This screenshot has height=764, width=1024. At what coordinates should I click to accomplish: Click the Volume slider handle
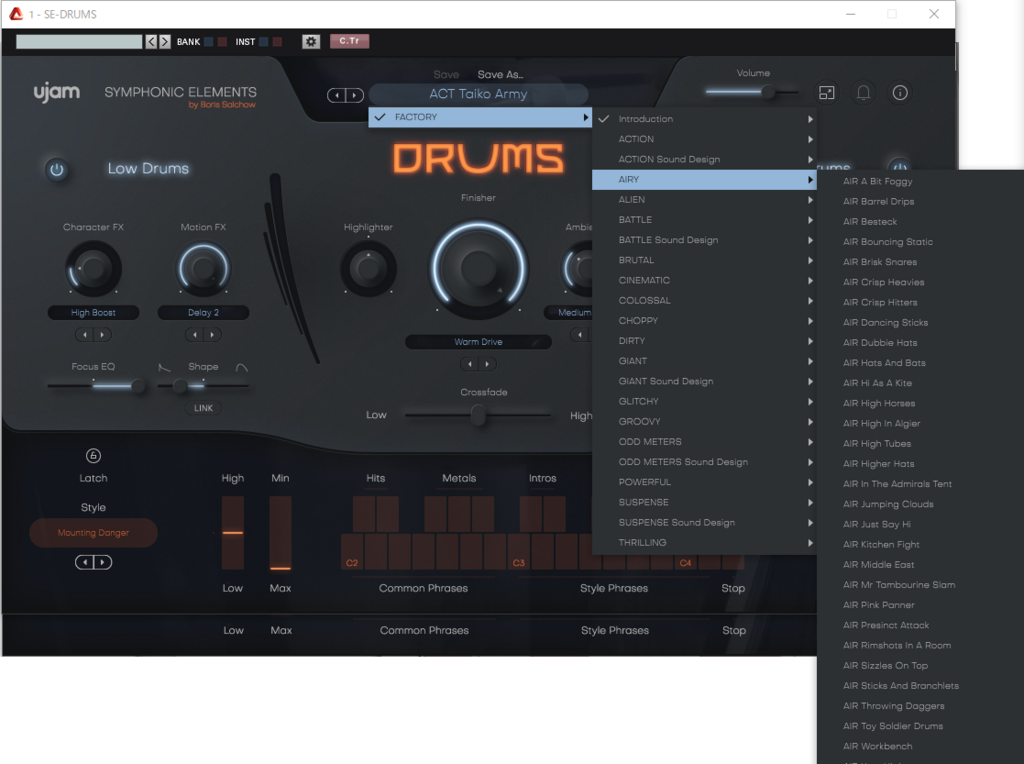tap(769, 92)
